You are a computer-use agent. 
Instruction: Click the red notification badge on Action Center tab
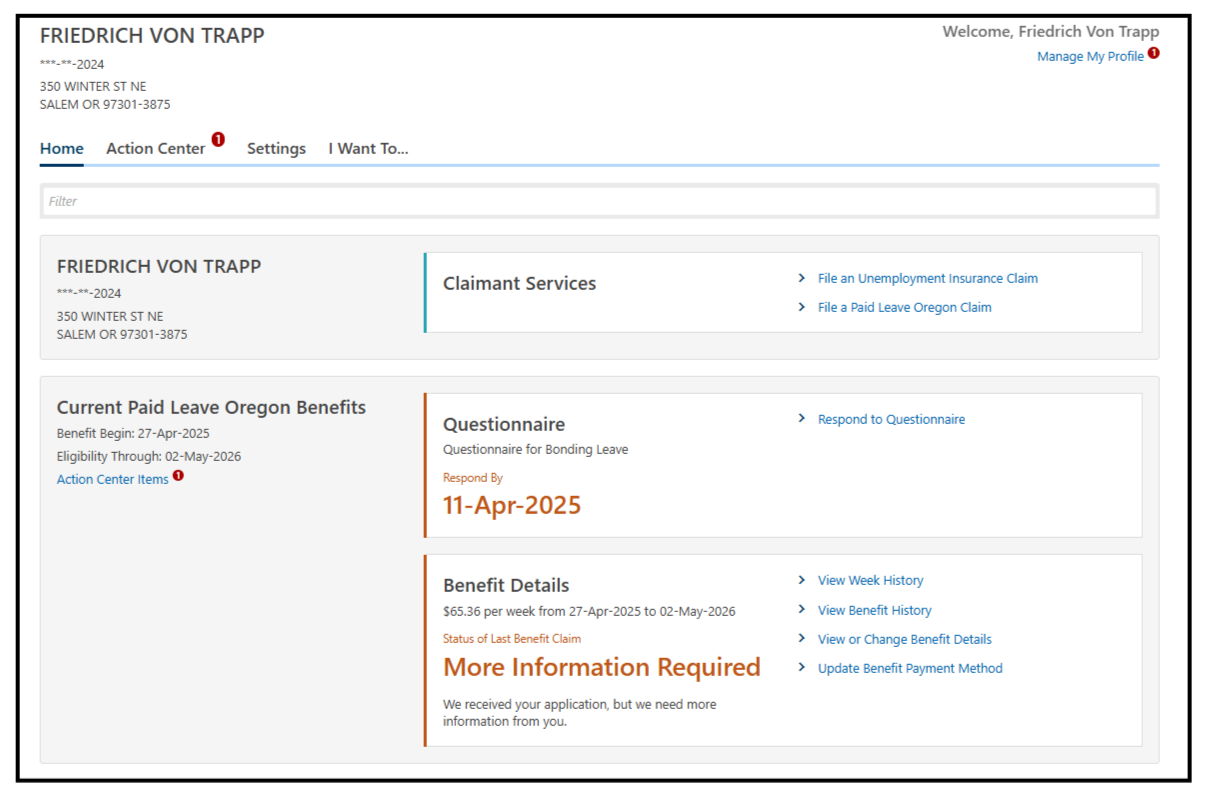click(x=218, y=140)
